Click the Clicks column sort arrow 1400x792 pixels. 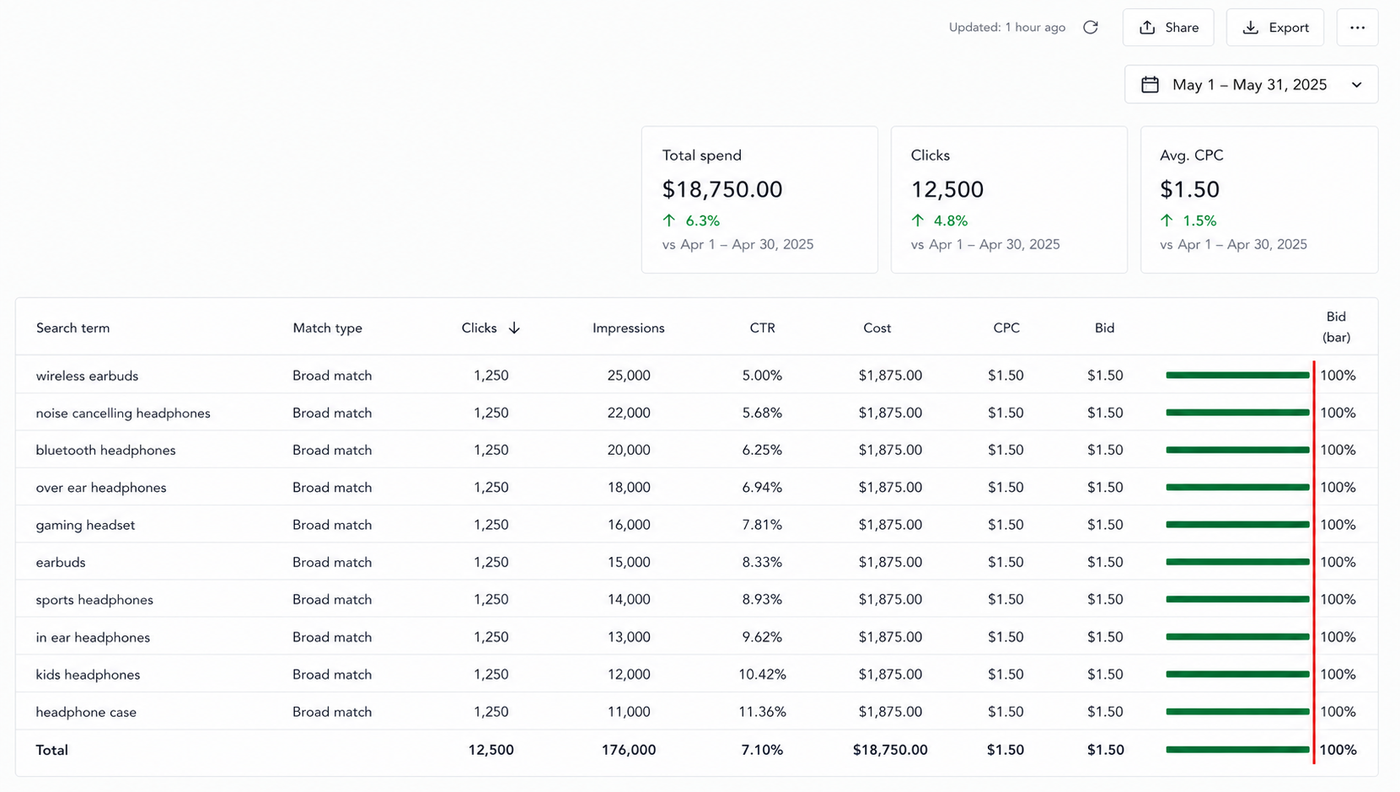[514, 328]
